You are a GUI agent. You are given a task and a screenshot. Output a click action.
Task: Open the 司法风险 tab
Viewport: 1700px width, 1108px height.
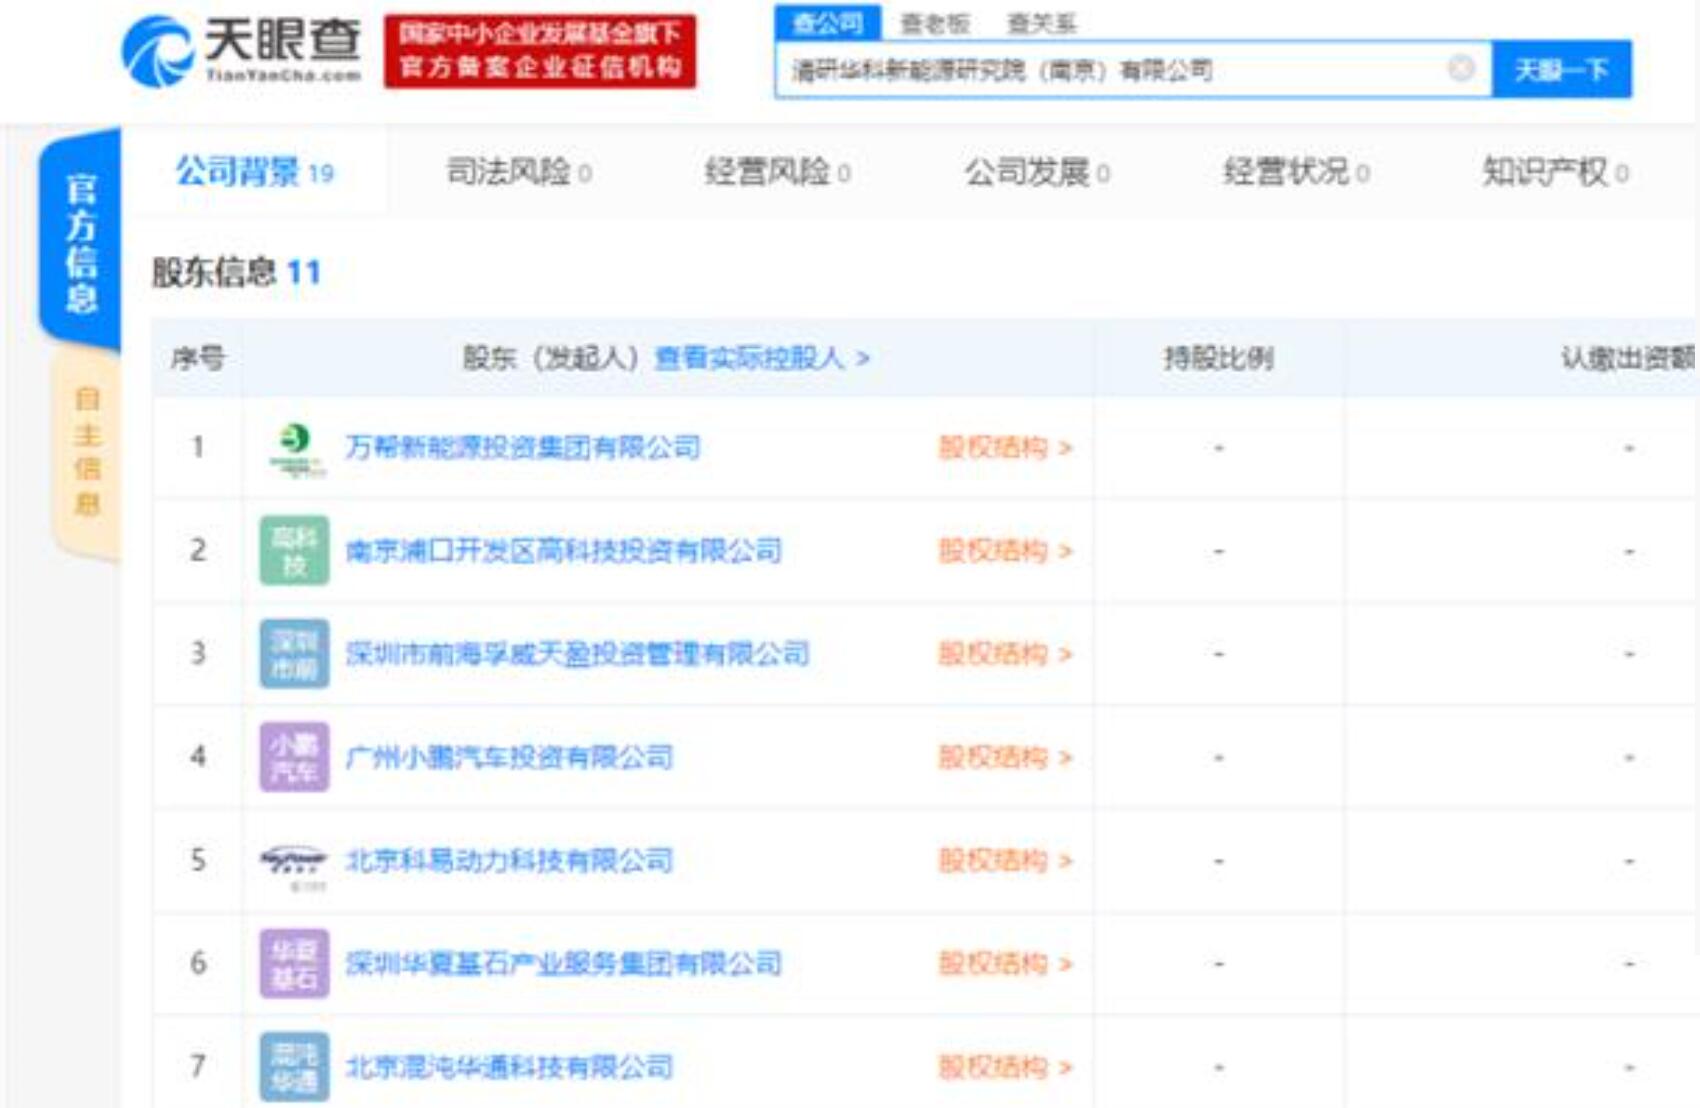[518, 172]
